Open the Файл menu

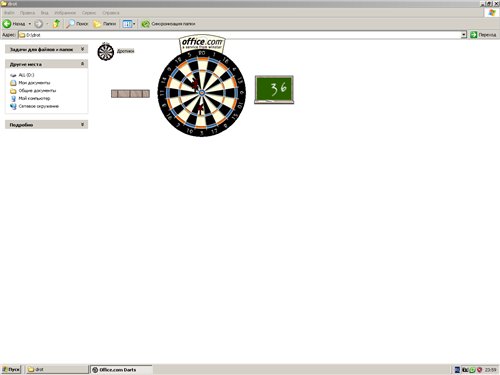point(9,13)
